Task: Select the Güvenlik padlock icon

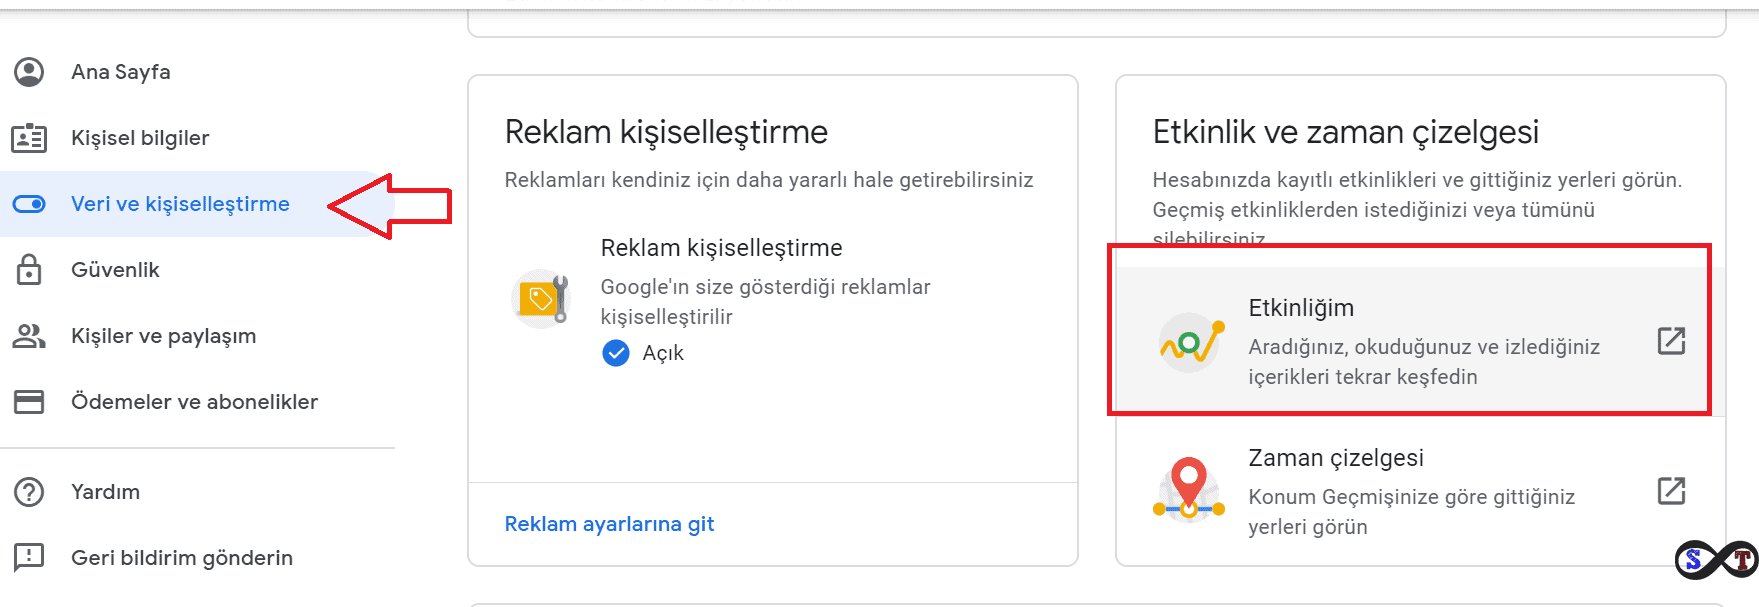Action: coord(30,269)
